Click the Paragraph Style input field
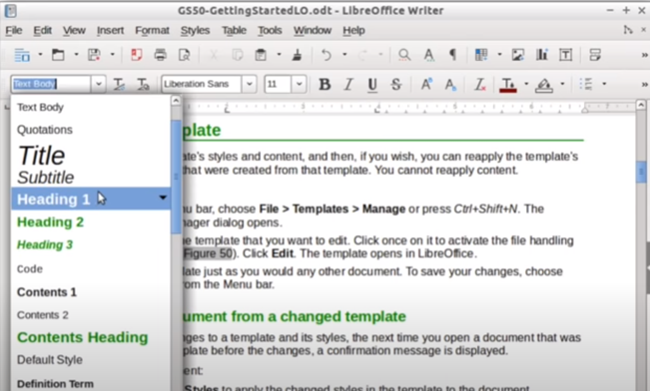650x391 pixels. (x=51, y=84)
